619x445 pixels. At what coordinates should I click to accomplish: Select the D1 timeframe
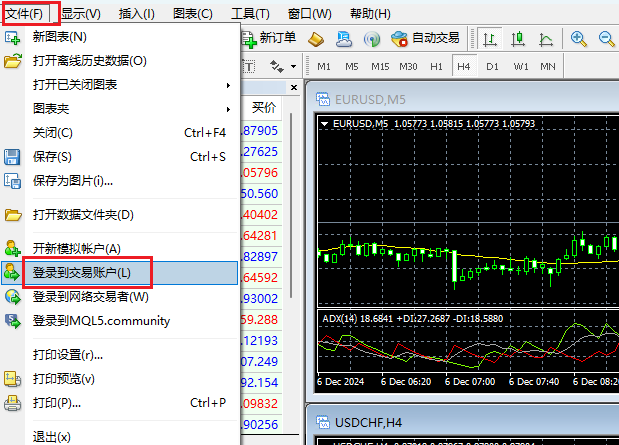492,67
